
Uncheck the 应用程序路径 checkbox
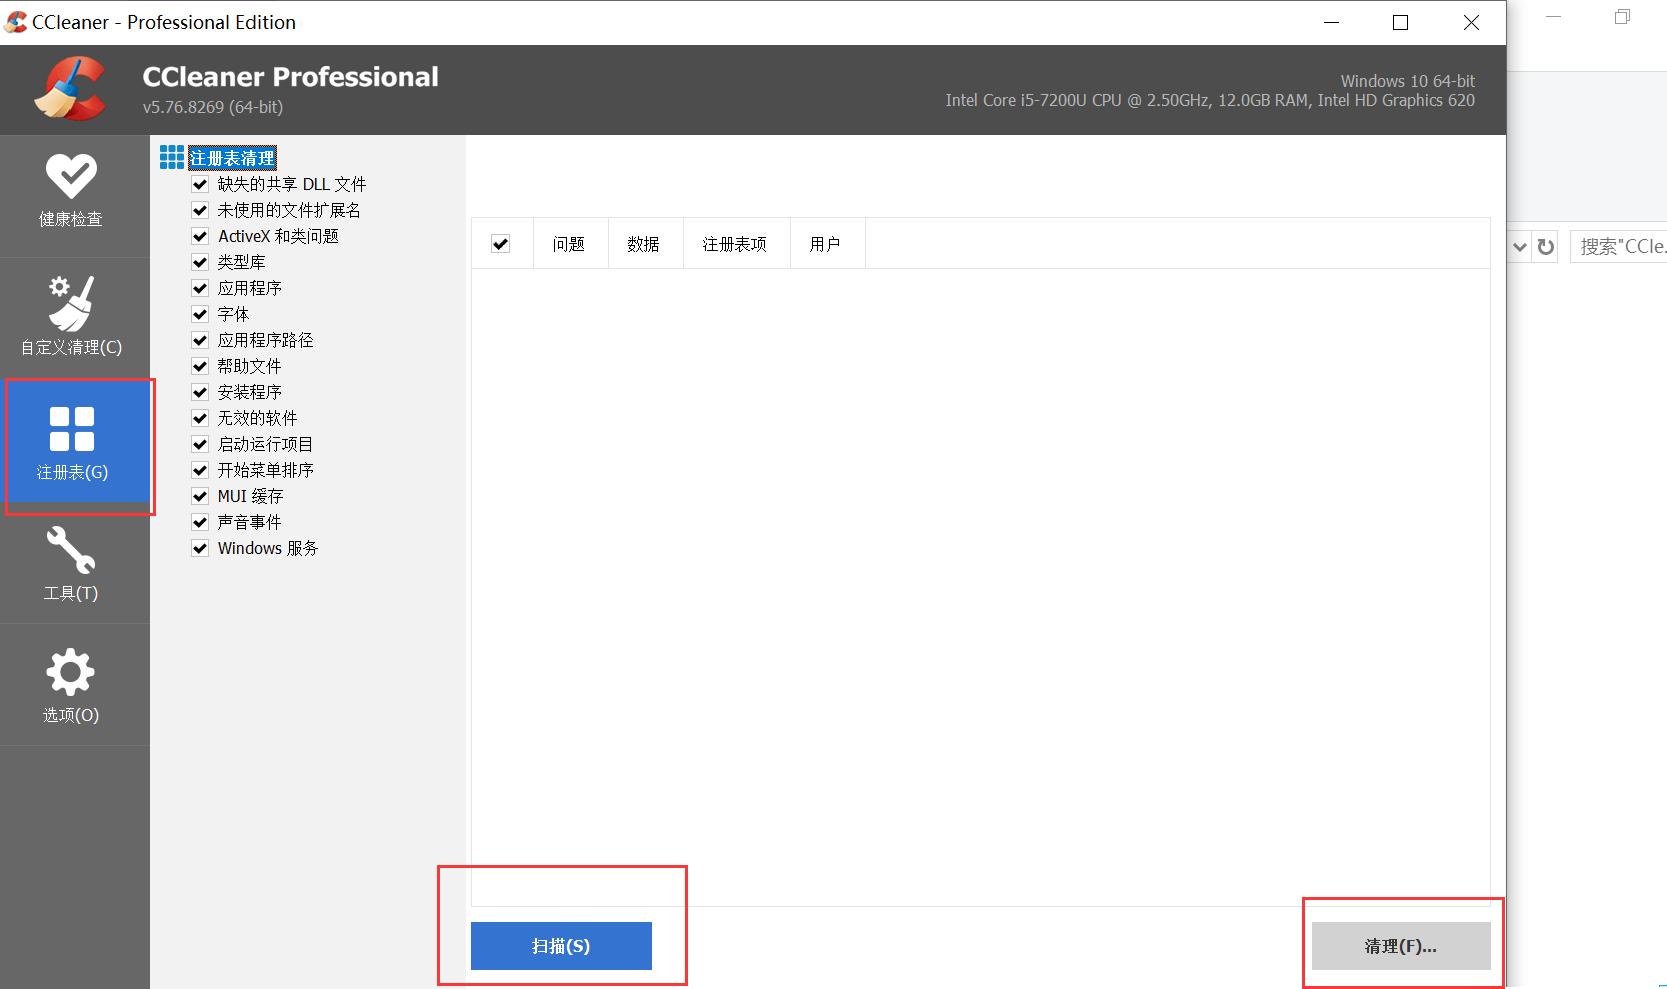tap(200, 340)
